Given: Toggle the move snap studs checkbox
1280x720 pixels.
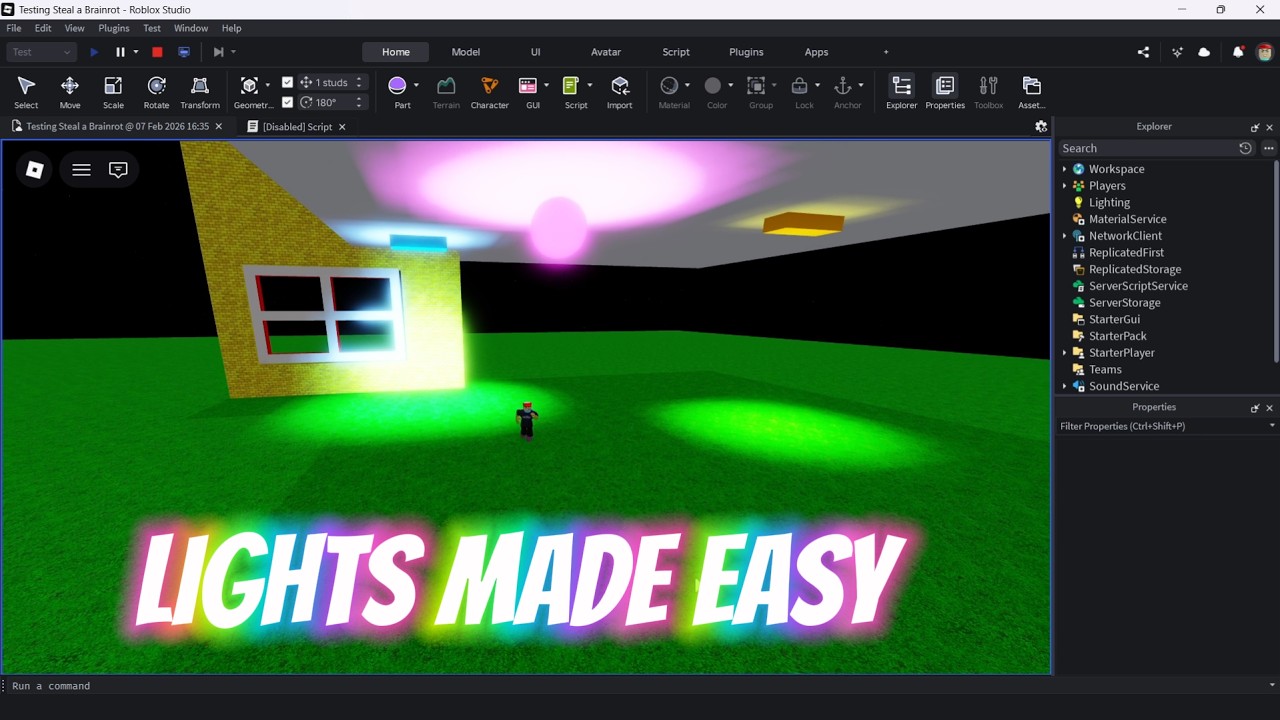Looking at the screenshot, I should pyautogui.click(x=288, y=82).
